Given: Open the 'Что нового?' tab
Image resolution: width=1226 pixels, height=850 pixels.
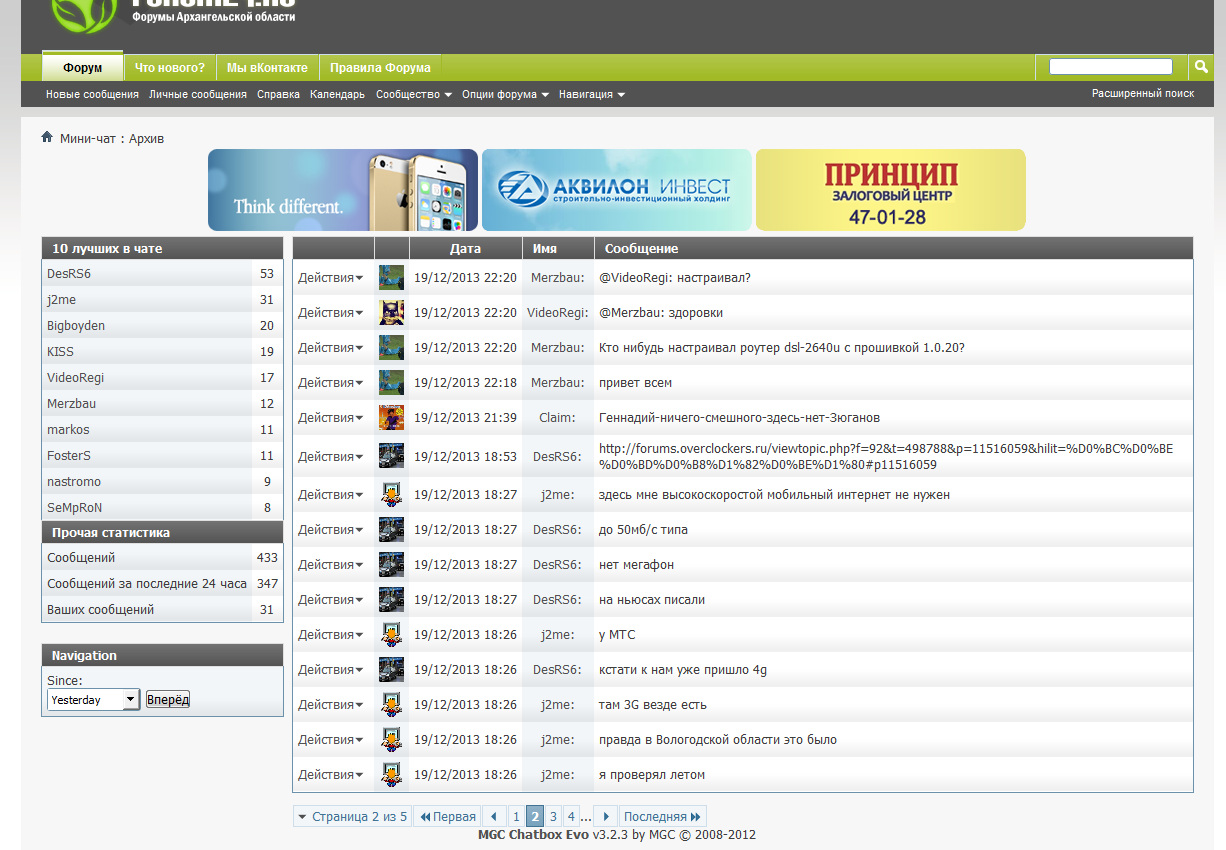Looking at the screenshot, I should 170,67.
